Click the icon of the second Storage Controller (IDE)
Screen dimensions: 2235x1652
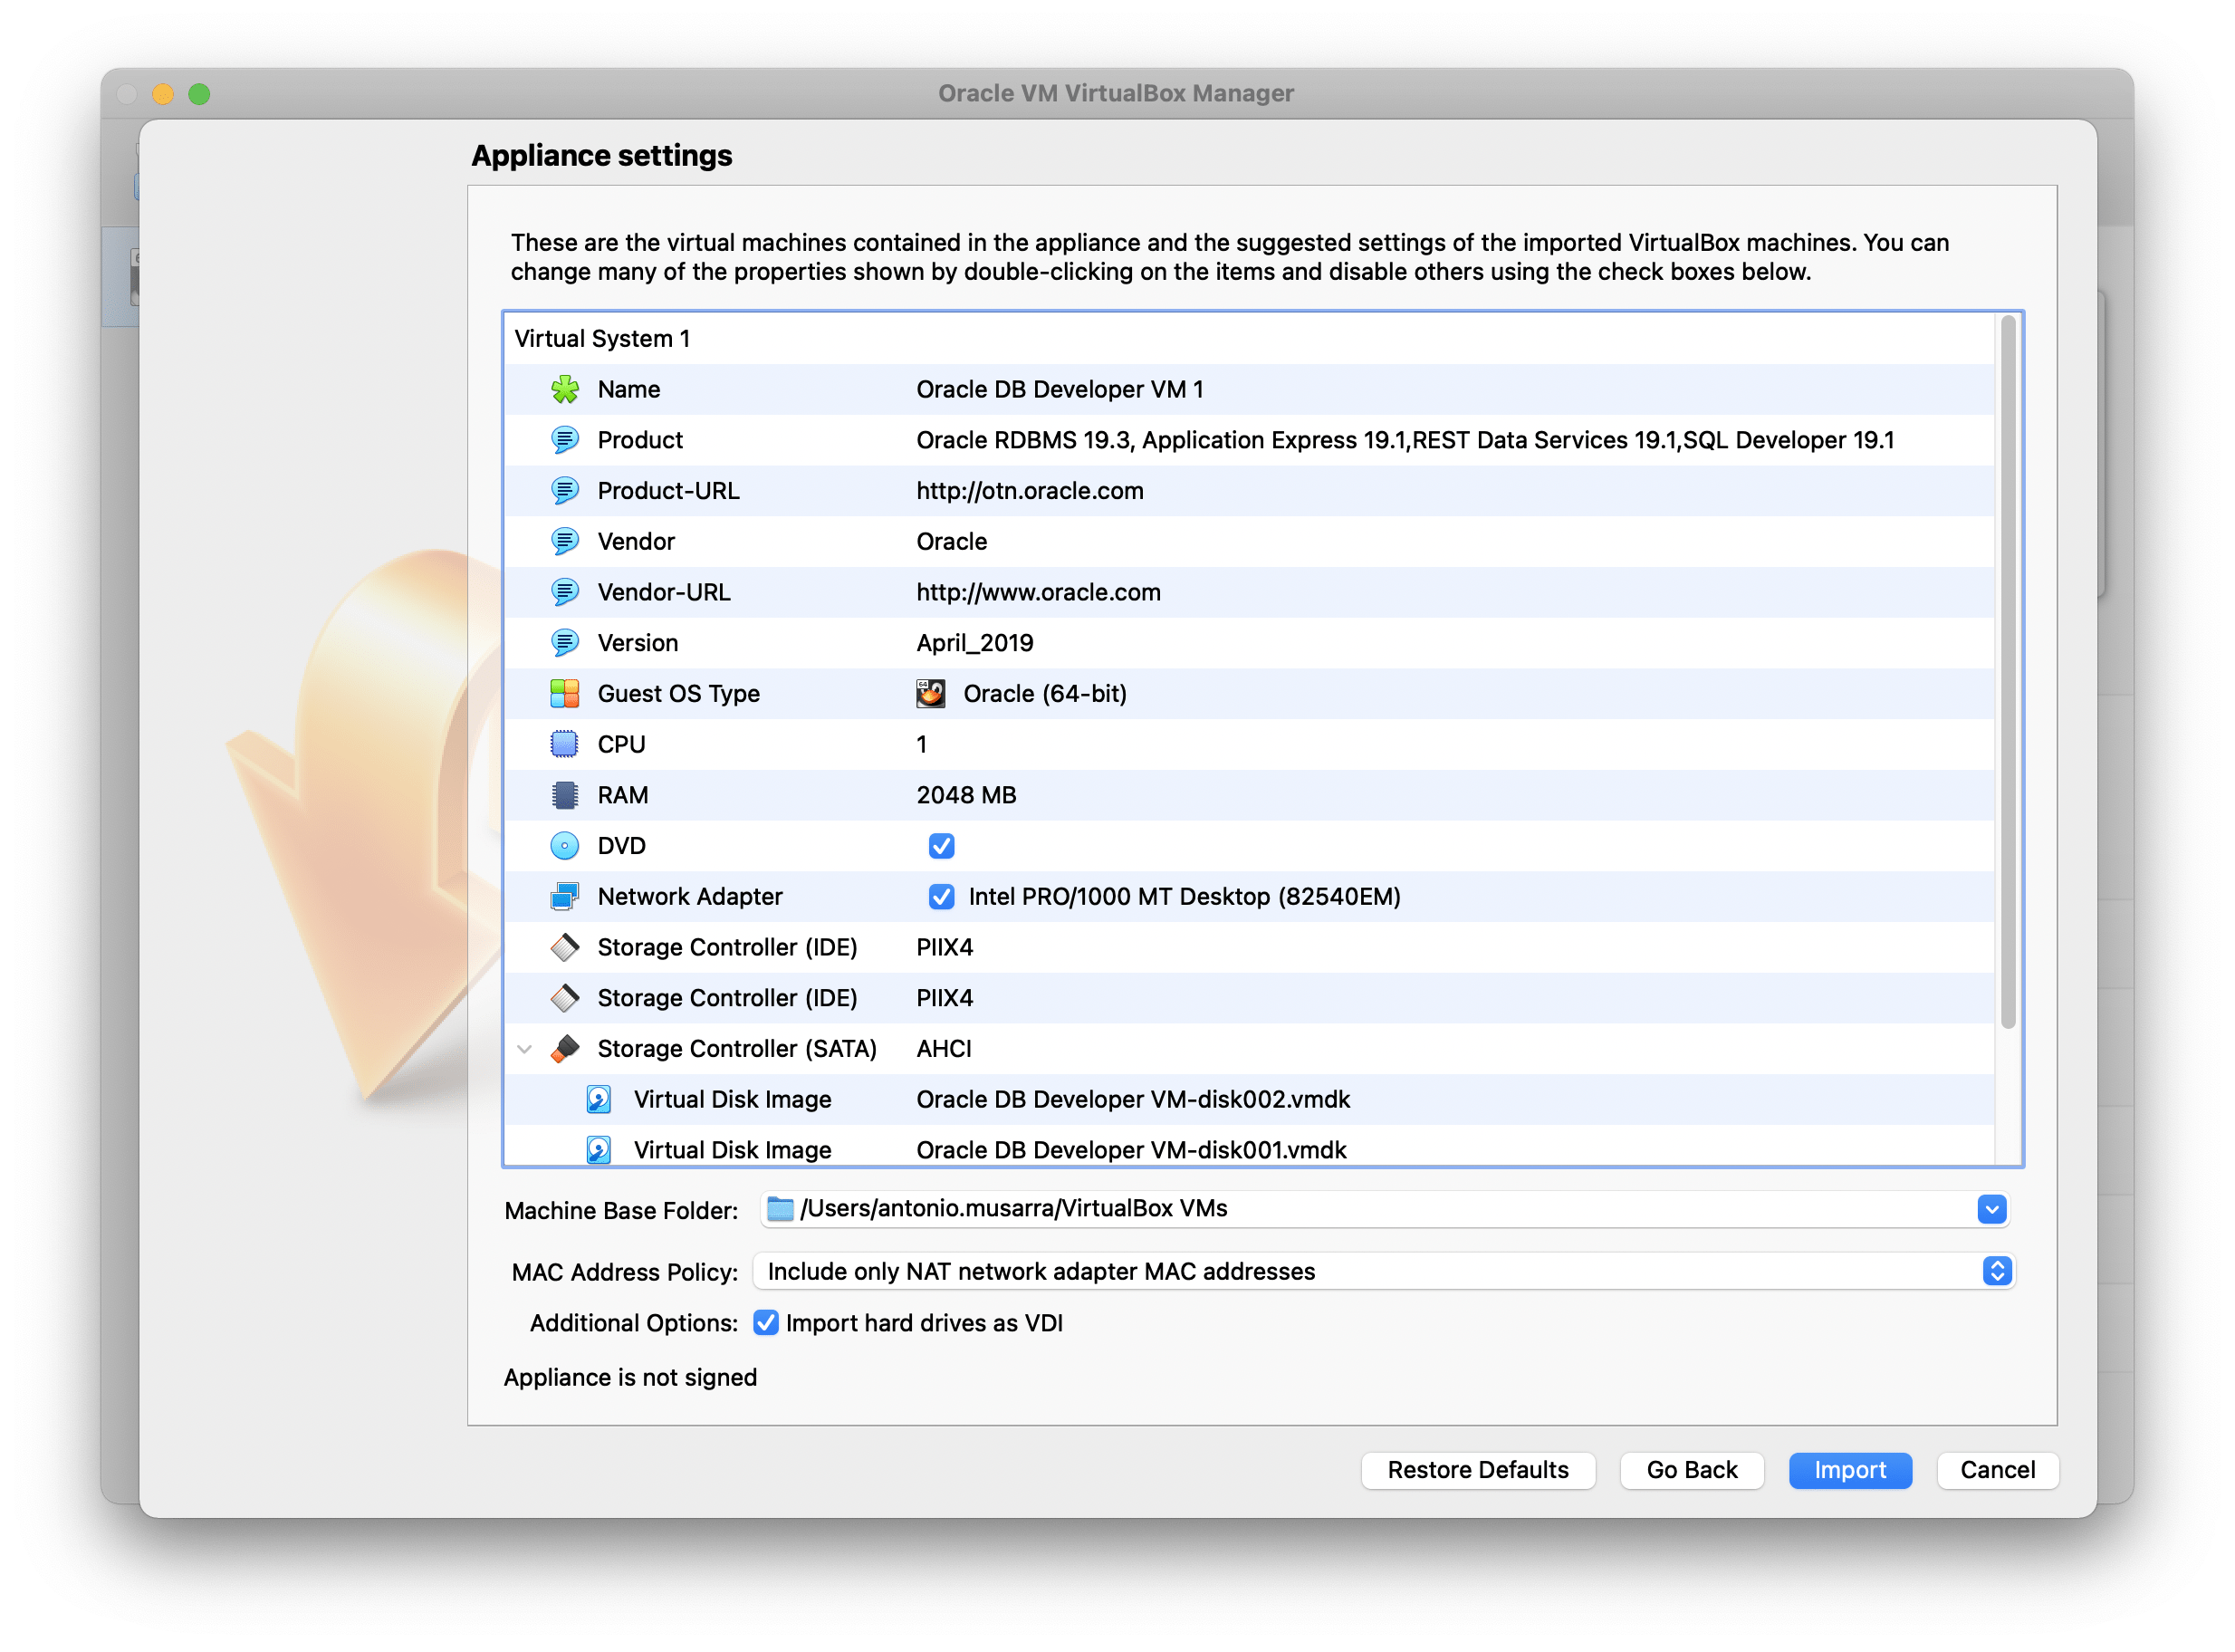[x=565, y=998]
